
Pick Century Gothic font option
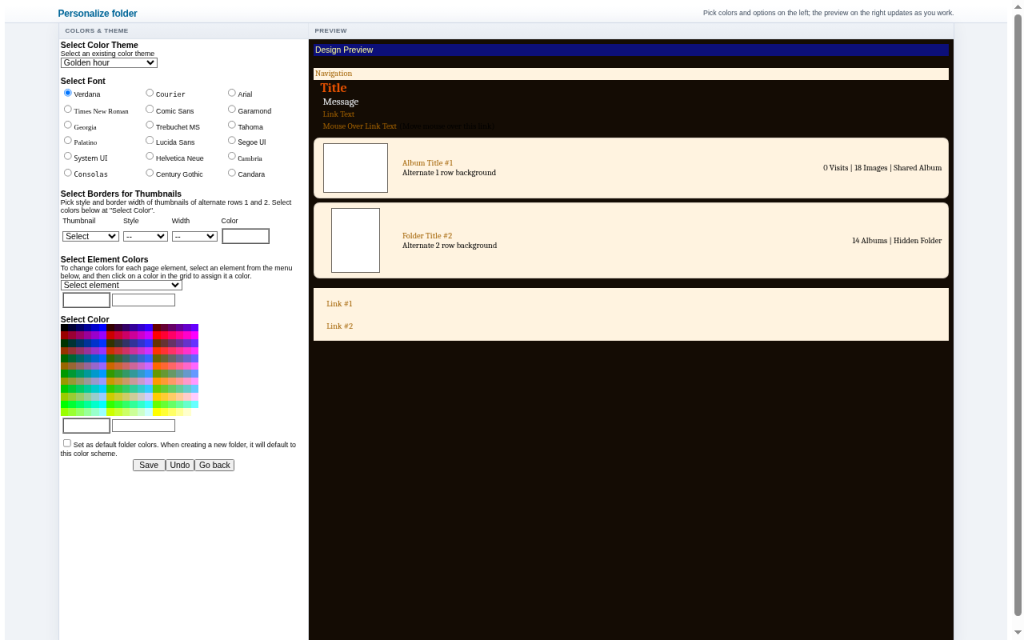pos(150,173)
